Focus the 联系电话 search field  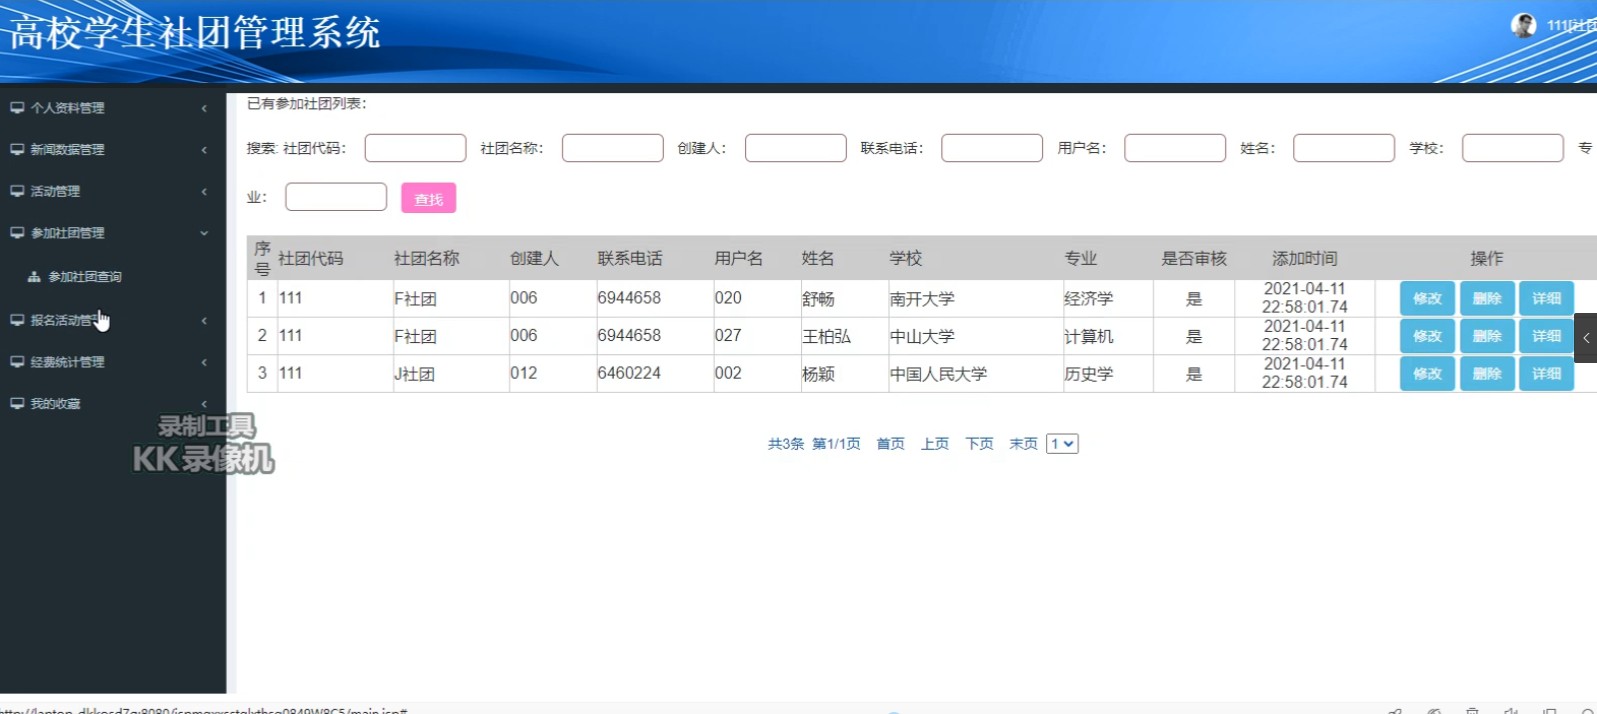pos(991,148)
